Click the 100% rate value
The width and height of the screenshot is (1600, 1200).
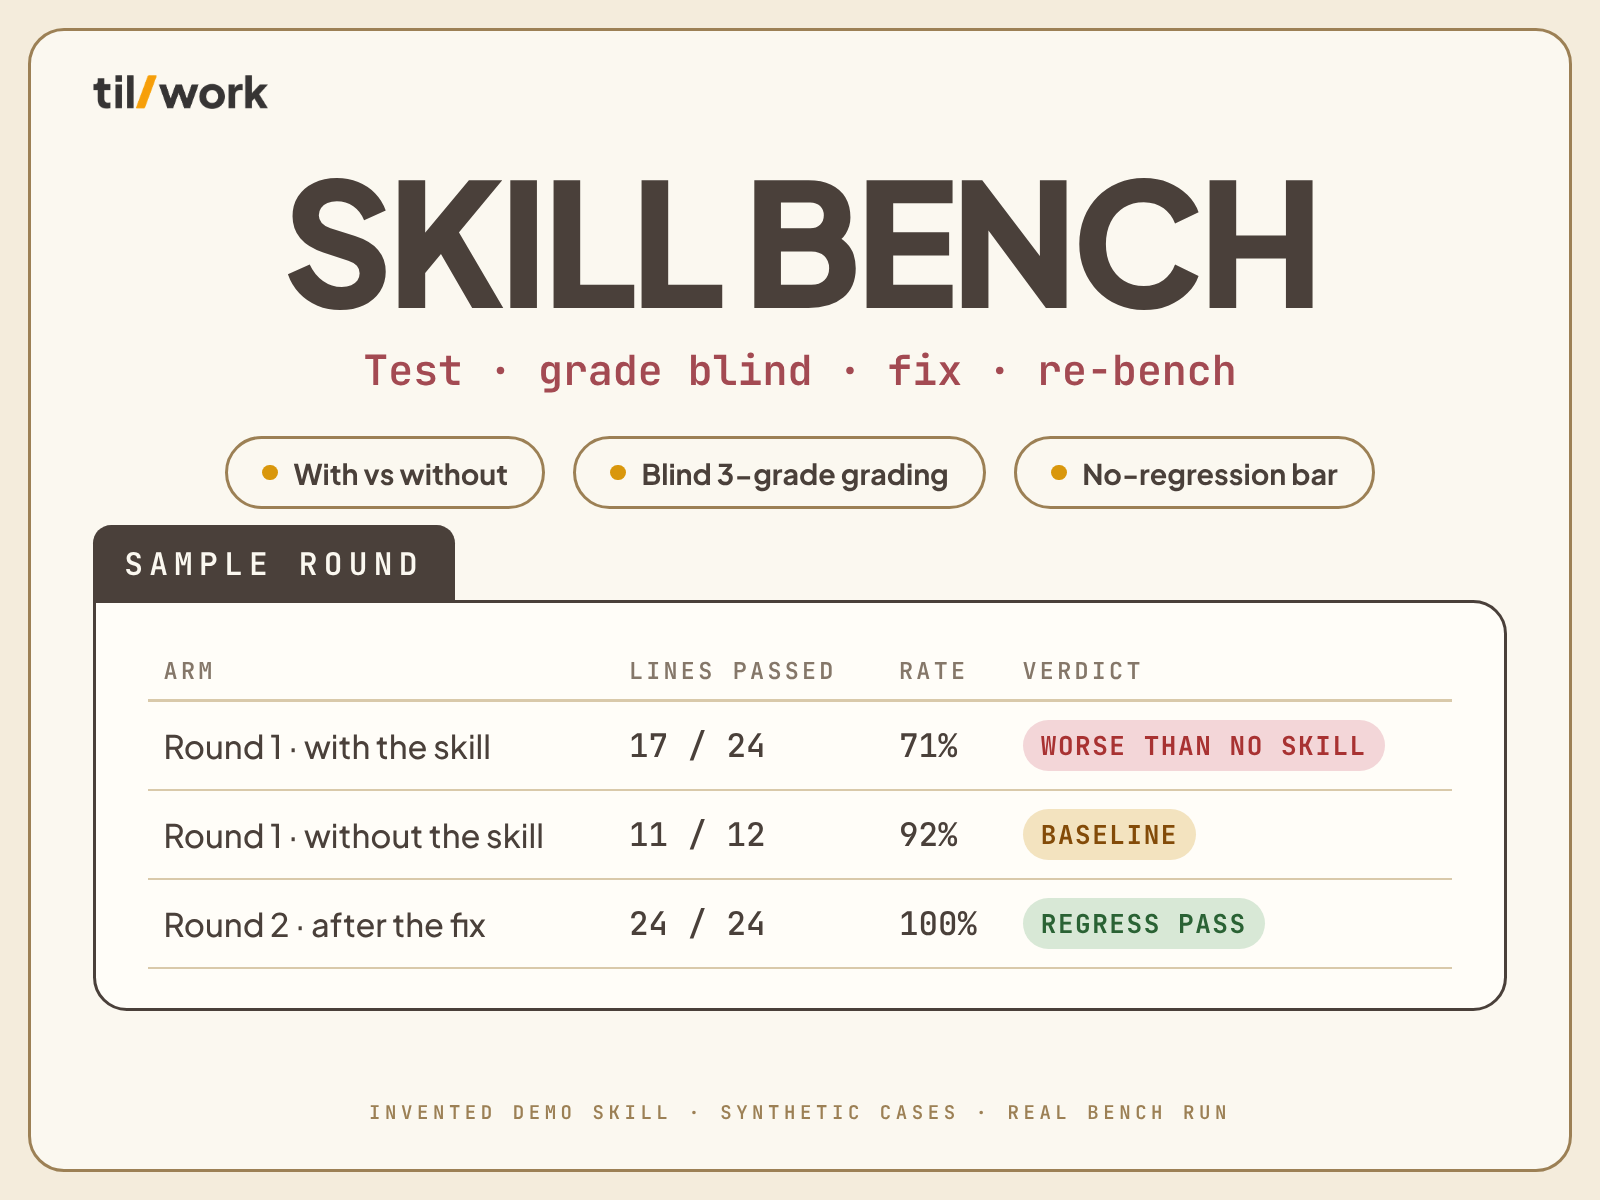pyautogui.click(x=938, y=924)
